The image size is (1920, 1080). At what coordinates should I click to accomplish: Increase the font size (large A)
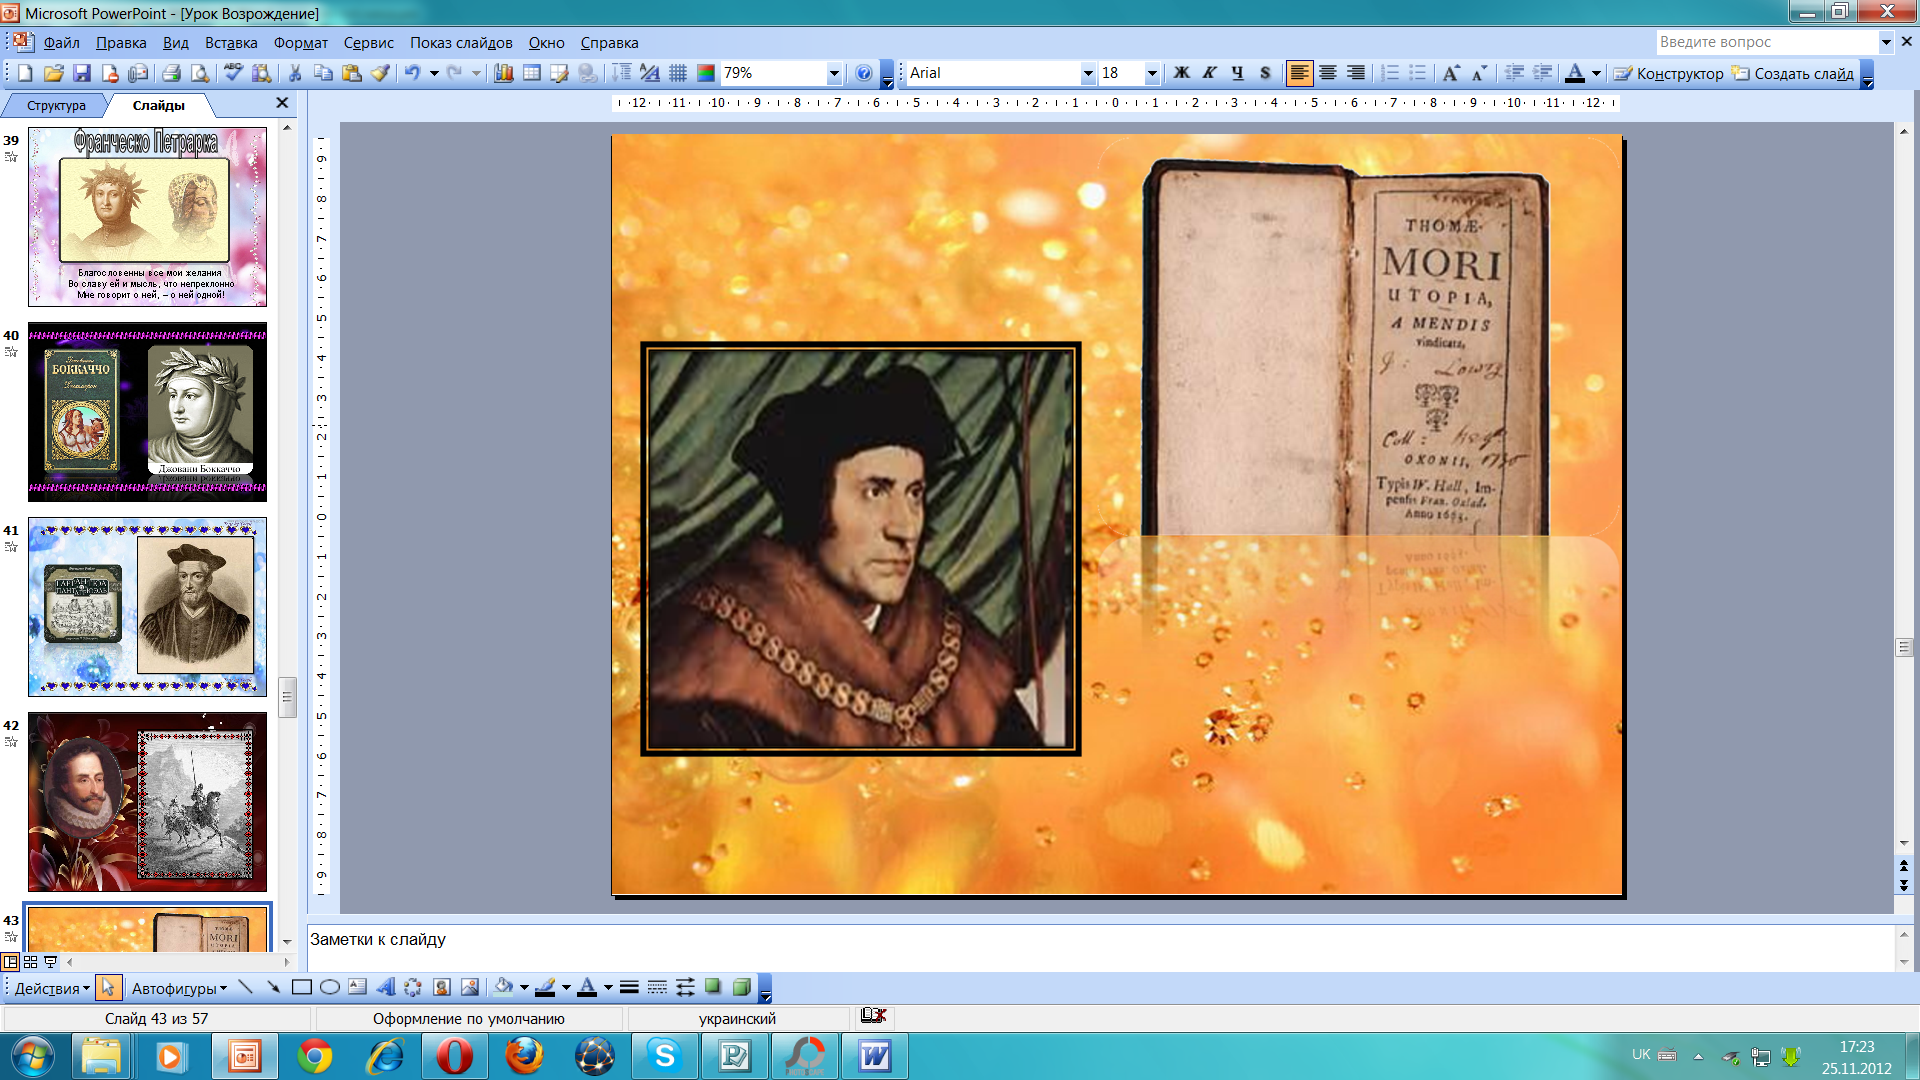[1450, 73]
